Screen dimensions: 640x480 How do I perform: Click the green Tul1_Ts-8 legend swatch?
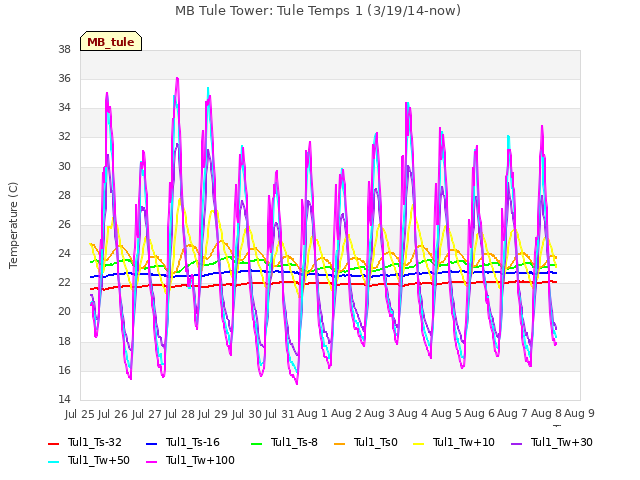click(256, 444)
